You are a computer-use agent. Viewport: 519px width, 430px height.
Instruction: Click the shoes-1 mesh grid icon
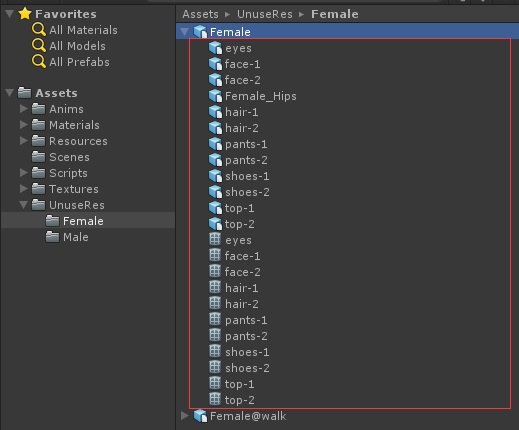(215, 351)
